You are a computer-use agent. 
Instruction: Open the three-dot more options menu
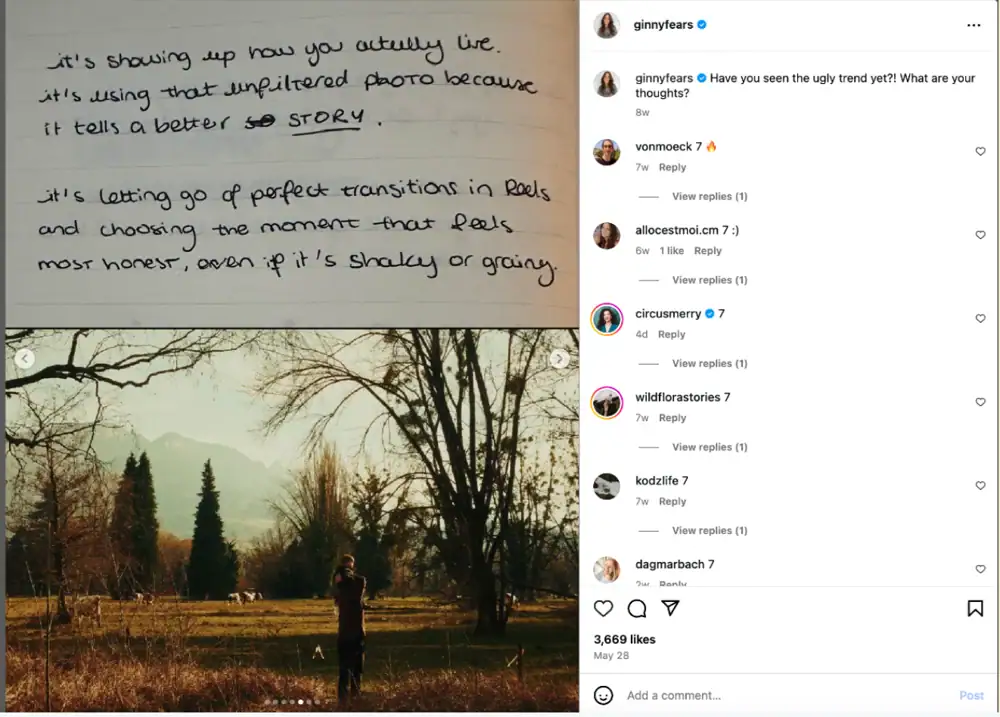[973, 25]
